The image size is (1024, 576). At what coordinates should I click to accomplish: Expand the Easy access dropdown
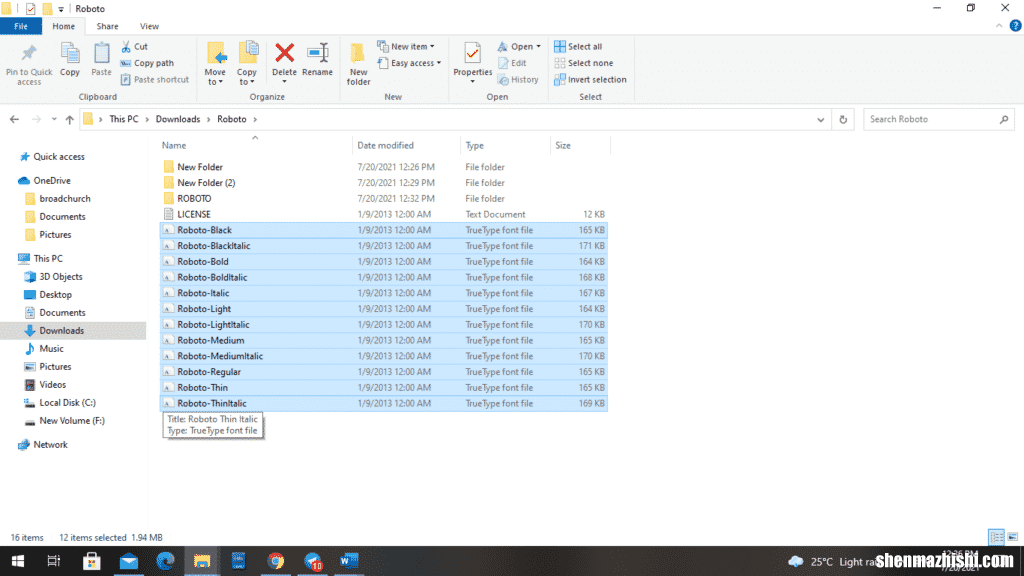(x=438, y=63)
